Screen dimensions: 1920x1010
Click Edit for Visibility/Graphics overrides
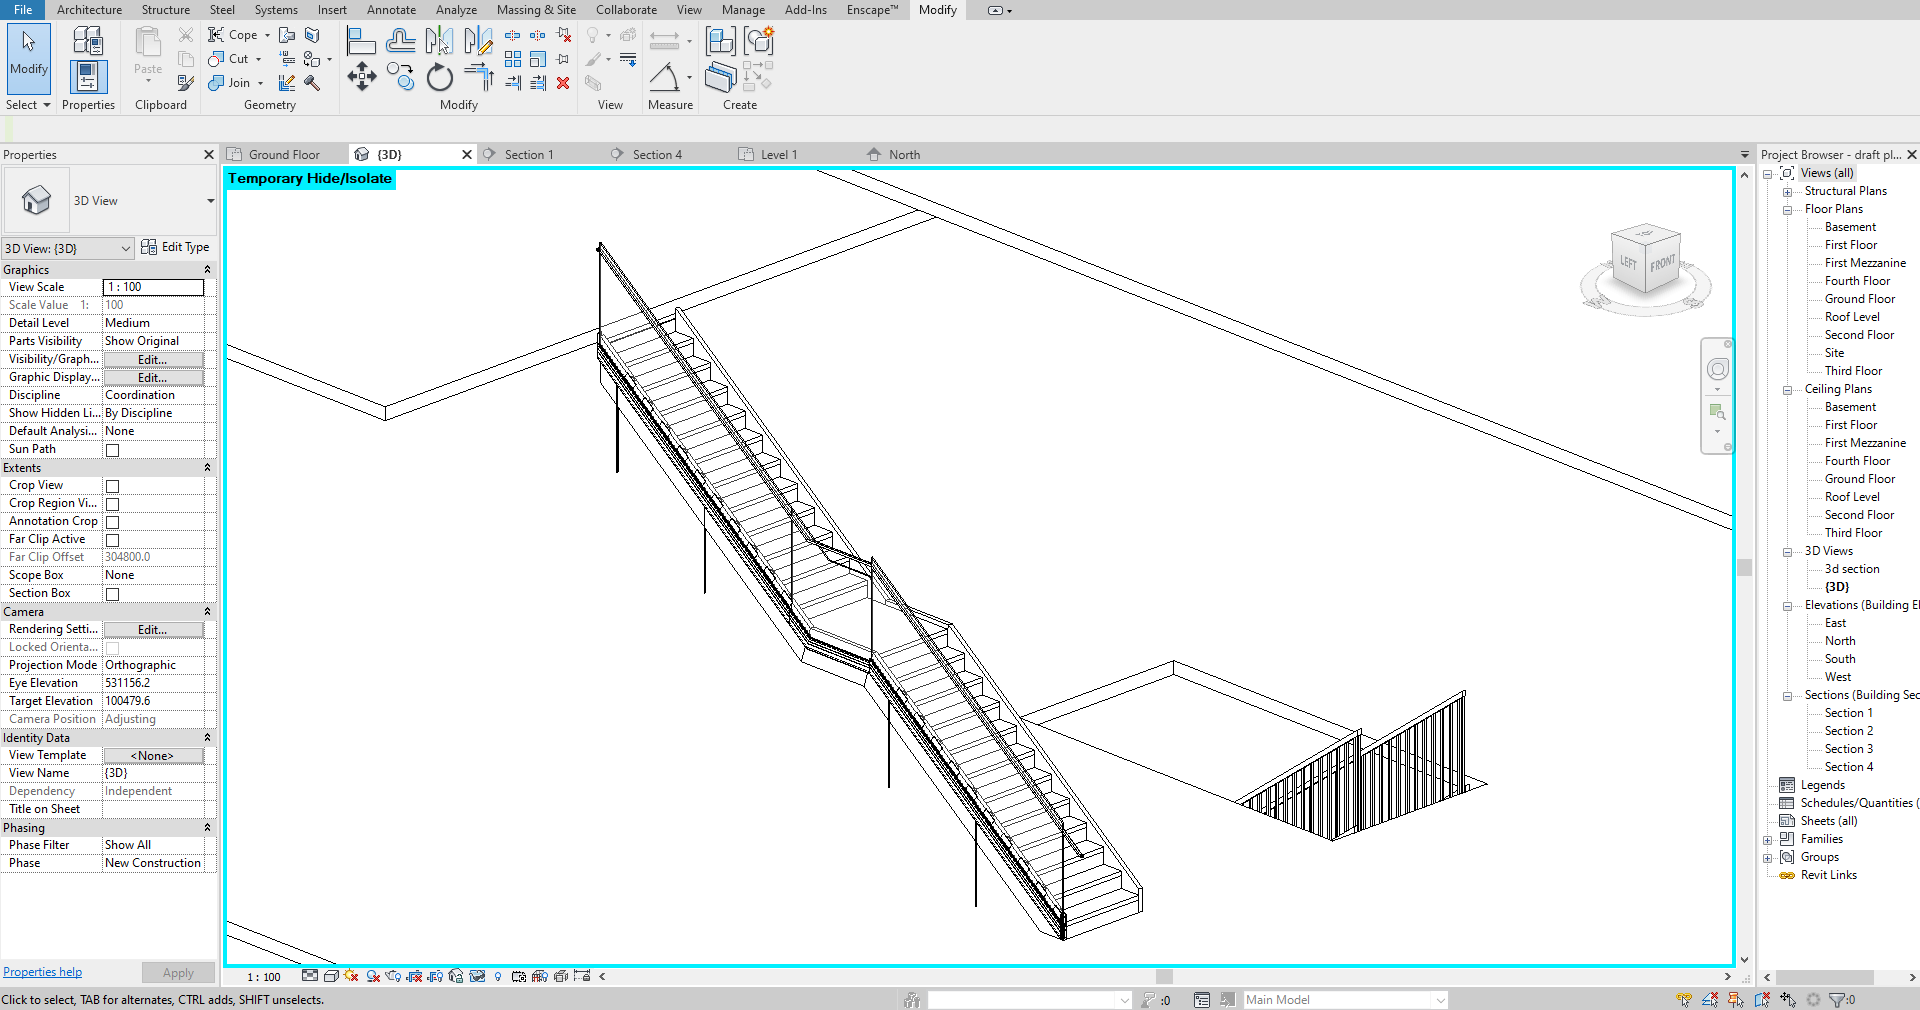coord(153,360)
